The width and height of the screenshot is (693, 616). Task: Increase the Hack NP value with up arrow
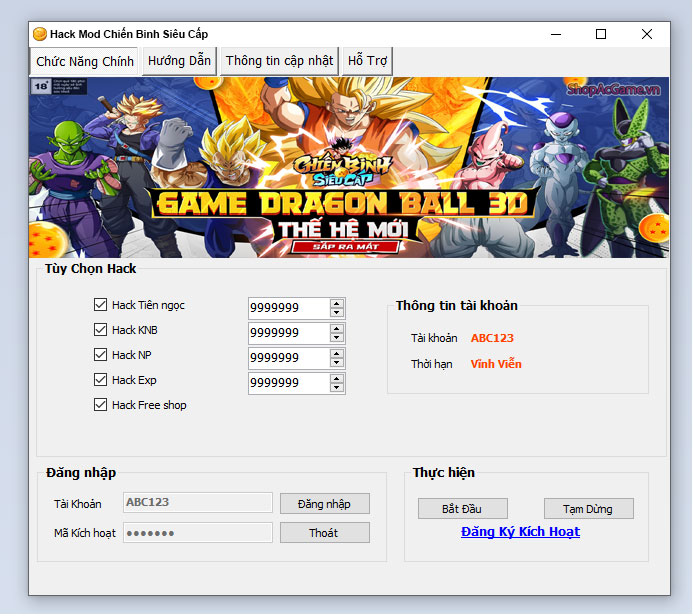336,354
